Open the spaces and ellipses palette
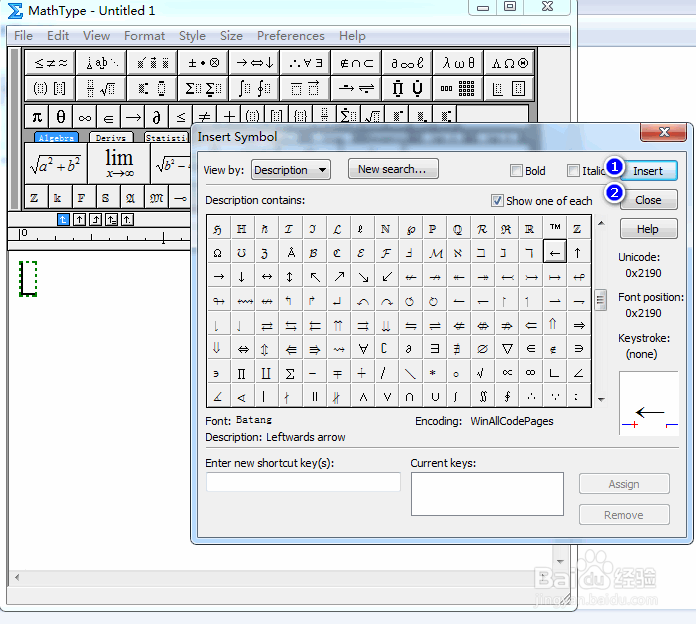The height and width of the screenshot is (624, 696). pyautogui.click(x=101, y=63)
